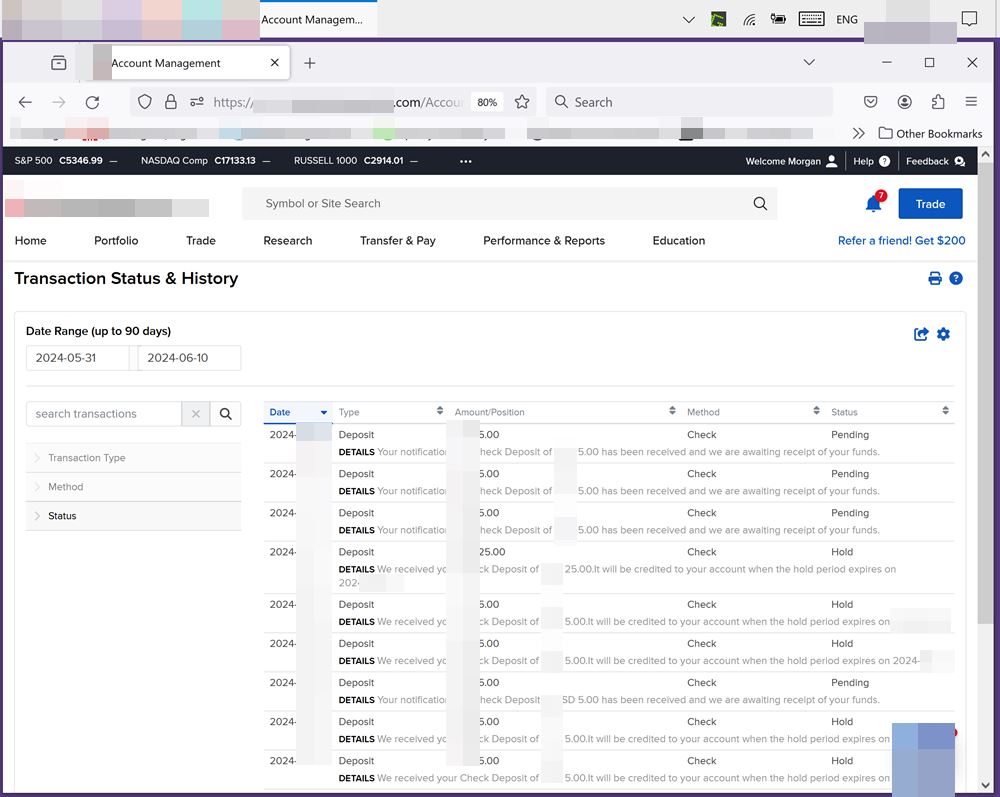This screenshot has width=1000, height=797.
Task: Open the Transfer & Pay menu
Action: coord(397,240)
